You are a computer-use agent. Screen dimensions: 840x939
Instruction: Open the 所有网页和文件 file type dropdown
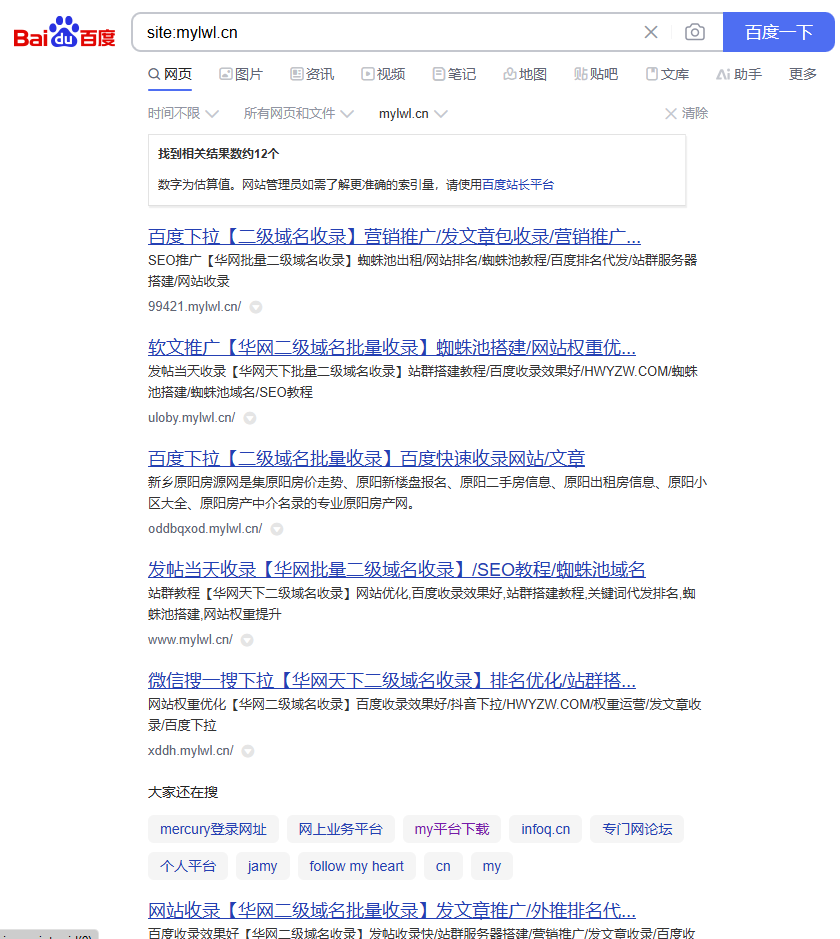[299, 113]
